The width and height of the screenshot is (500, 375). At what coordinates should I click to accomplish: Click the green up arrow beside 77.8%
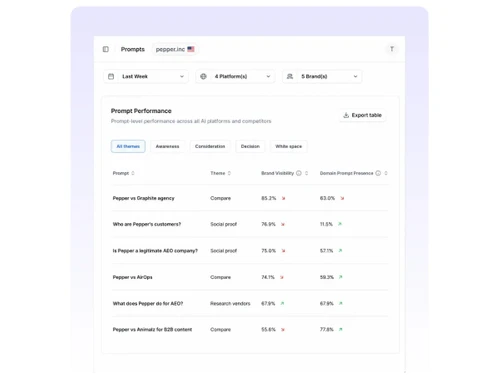(x=341, y=329)
